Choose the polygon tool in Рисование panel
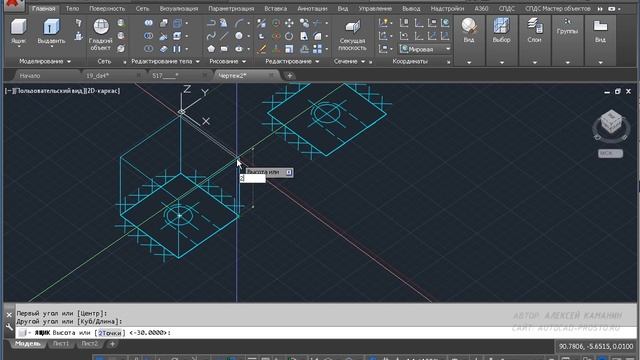Image resolution: width=640 pixels, height=360 pixels. (x=211, y=49)
